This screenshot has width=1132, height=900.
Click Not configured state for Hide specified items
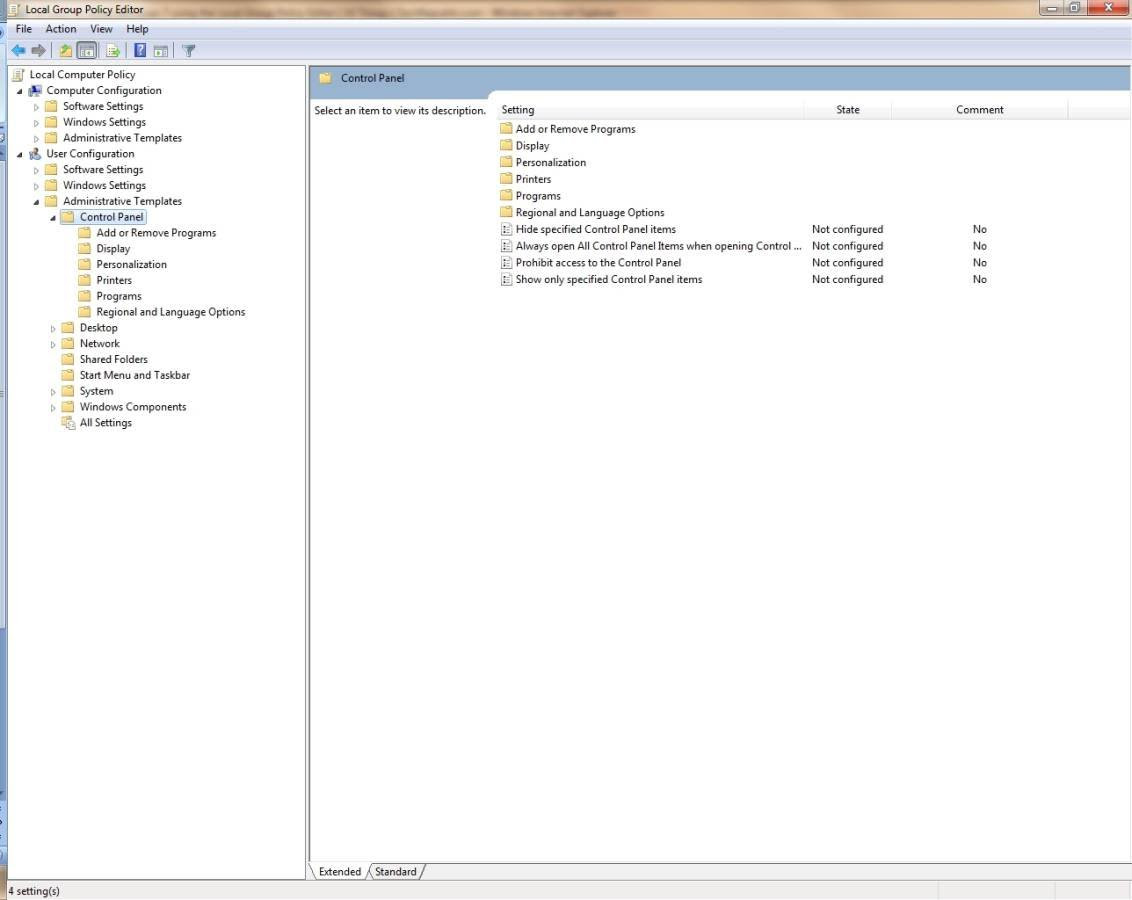[x=847, y=230]
